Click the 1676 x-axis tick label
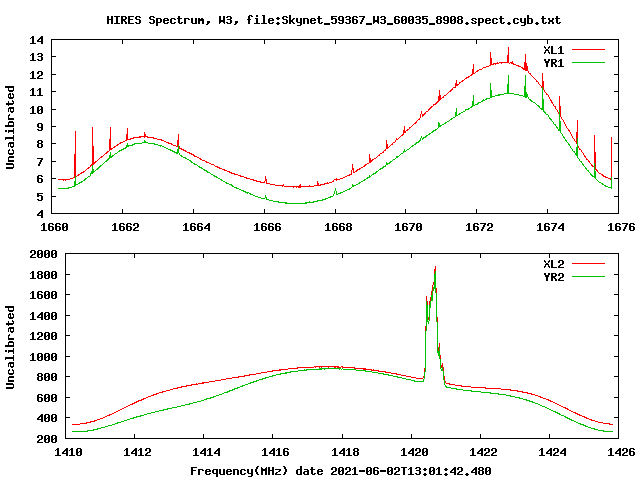640x480 pixels. 621,227
